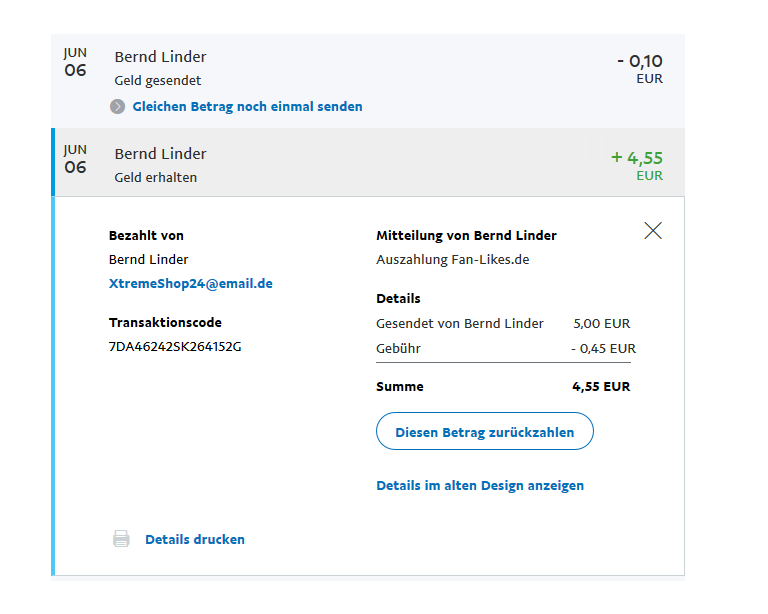Click the arrow icon beside "Gleichen Betrag noch einmal senden"

pos(118,107)
